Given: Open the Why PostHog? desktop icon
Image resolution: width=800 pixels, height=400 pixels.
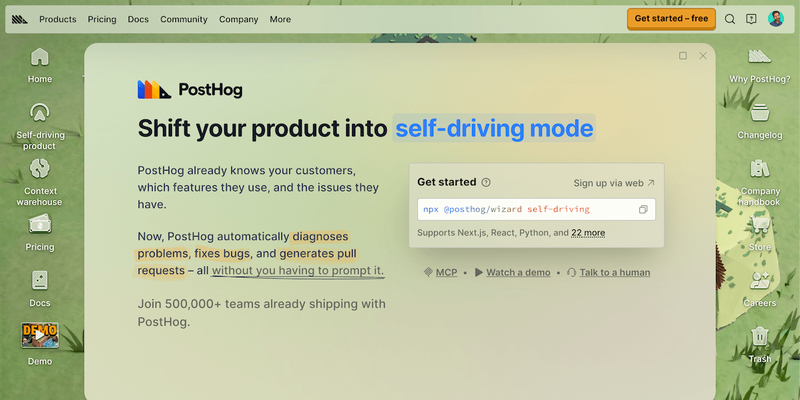Looking at the screenshot, I should [x=760, y=65].
